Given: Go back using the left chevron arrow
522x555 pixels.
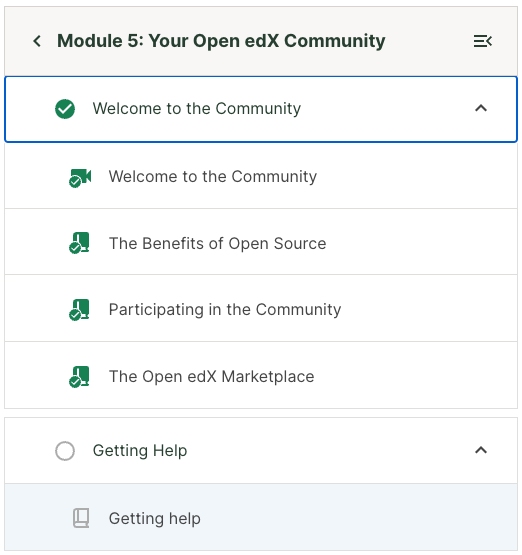Looking at the screenshot, I should (37, 41).
